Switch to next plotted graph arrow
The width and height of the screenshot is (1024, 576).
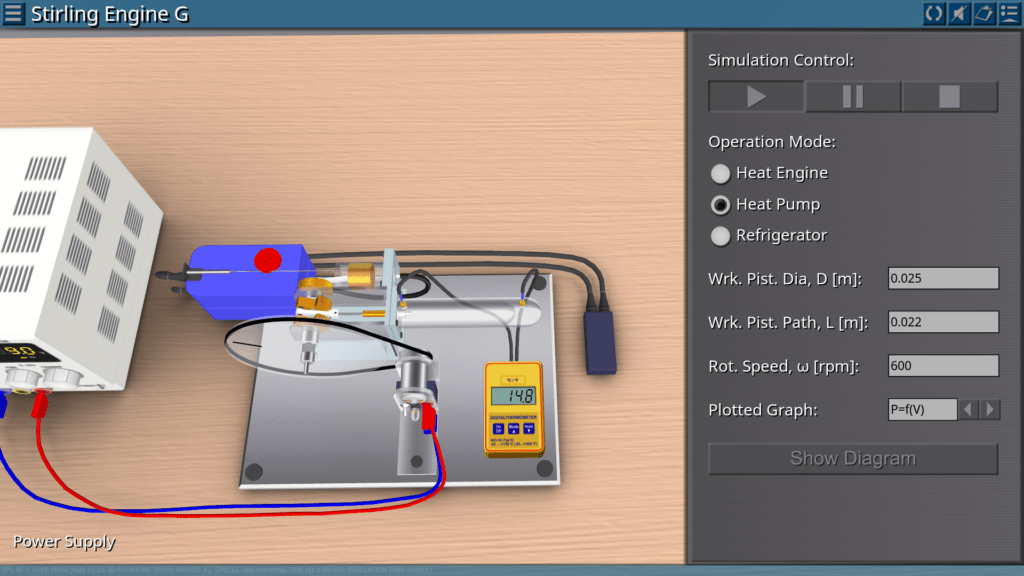pyautogui.click(x=990, y=409)
